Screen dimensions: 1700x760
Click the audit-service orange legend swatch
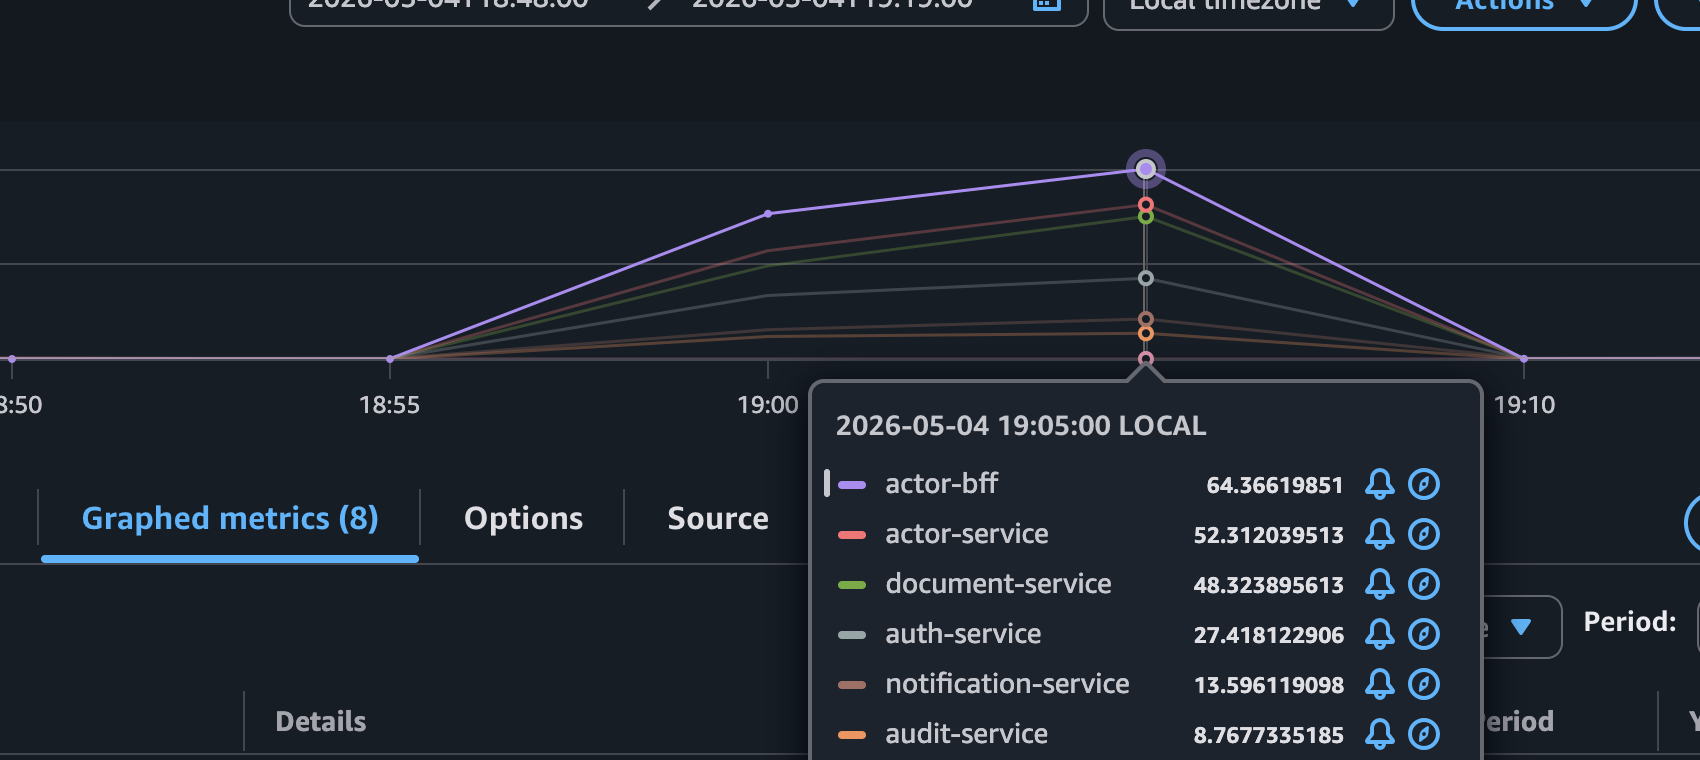852,735
